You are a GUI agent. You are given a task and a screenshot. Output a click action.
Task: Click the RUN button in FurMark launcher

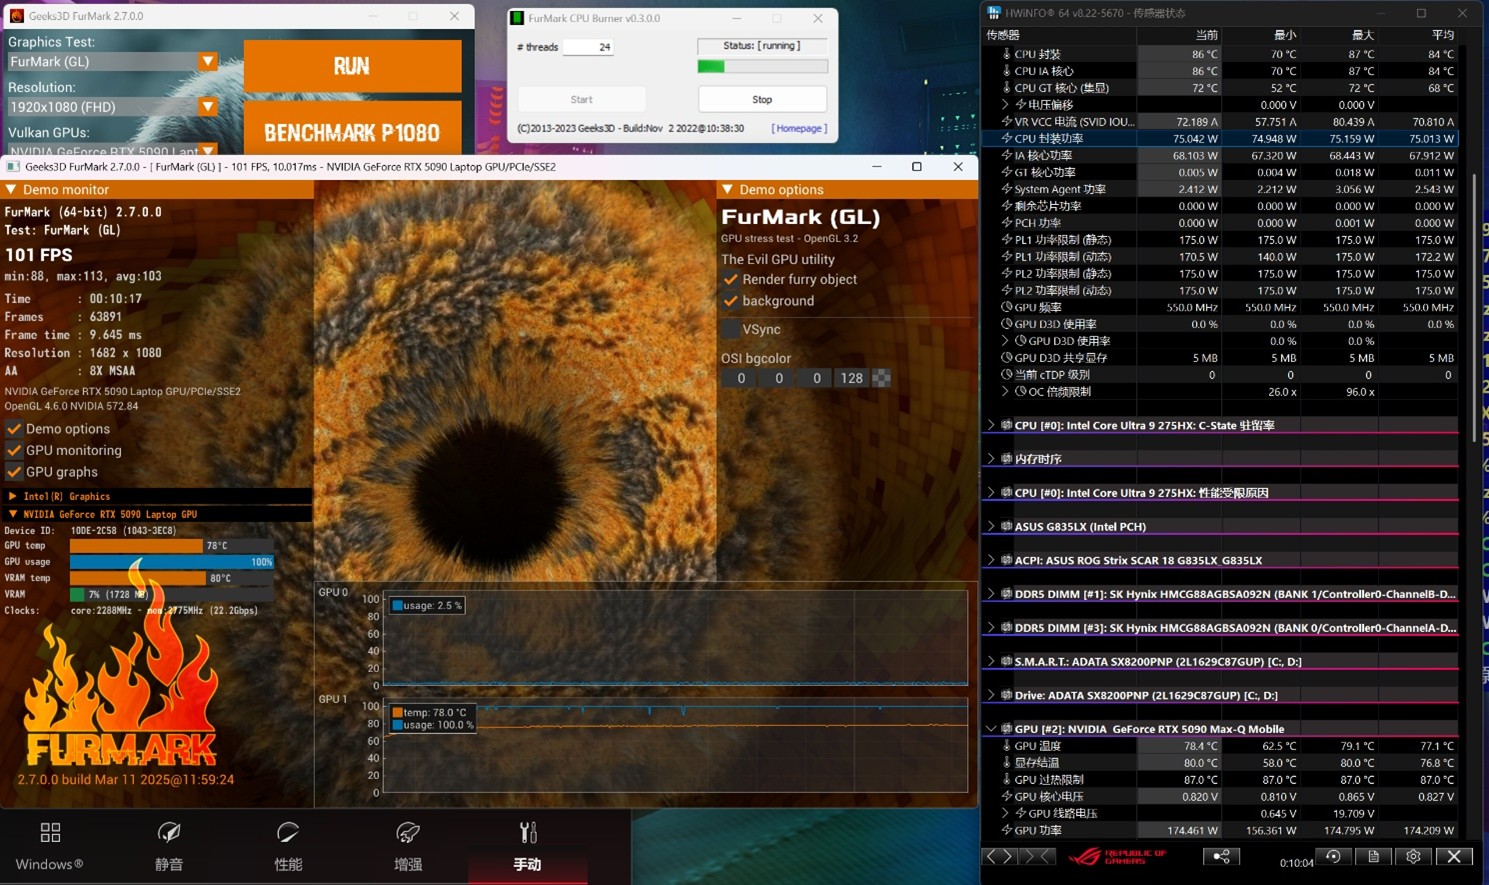(x=352, y=66)
